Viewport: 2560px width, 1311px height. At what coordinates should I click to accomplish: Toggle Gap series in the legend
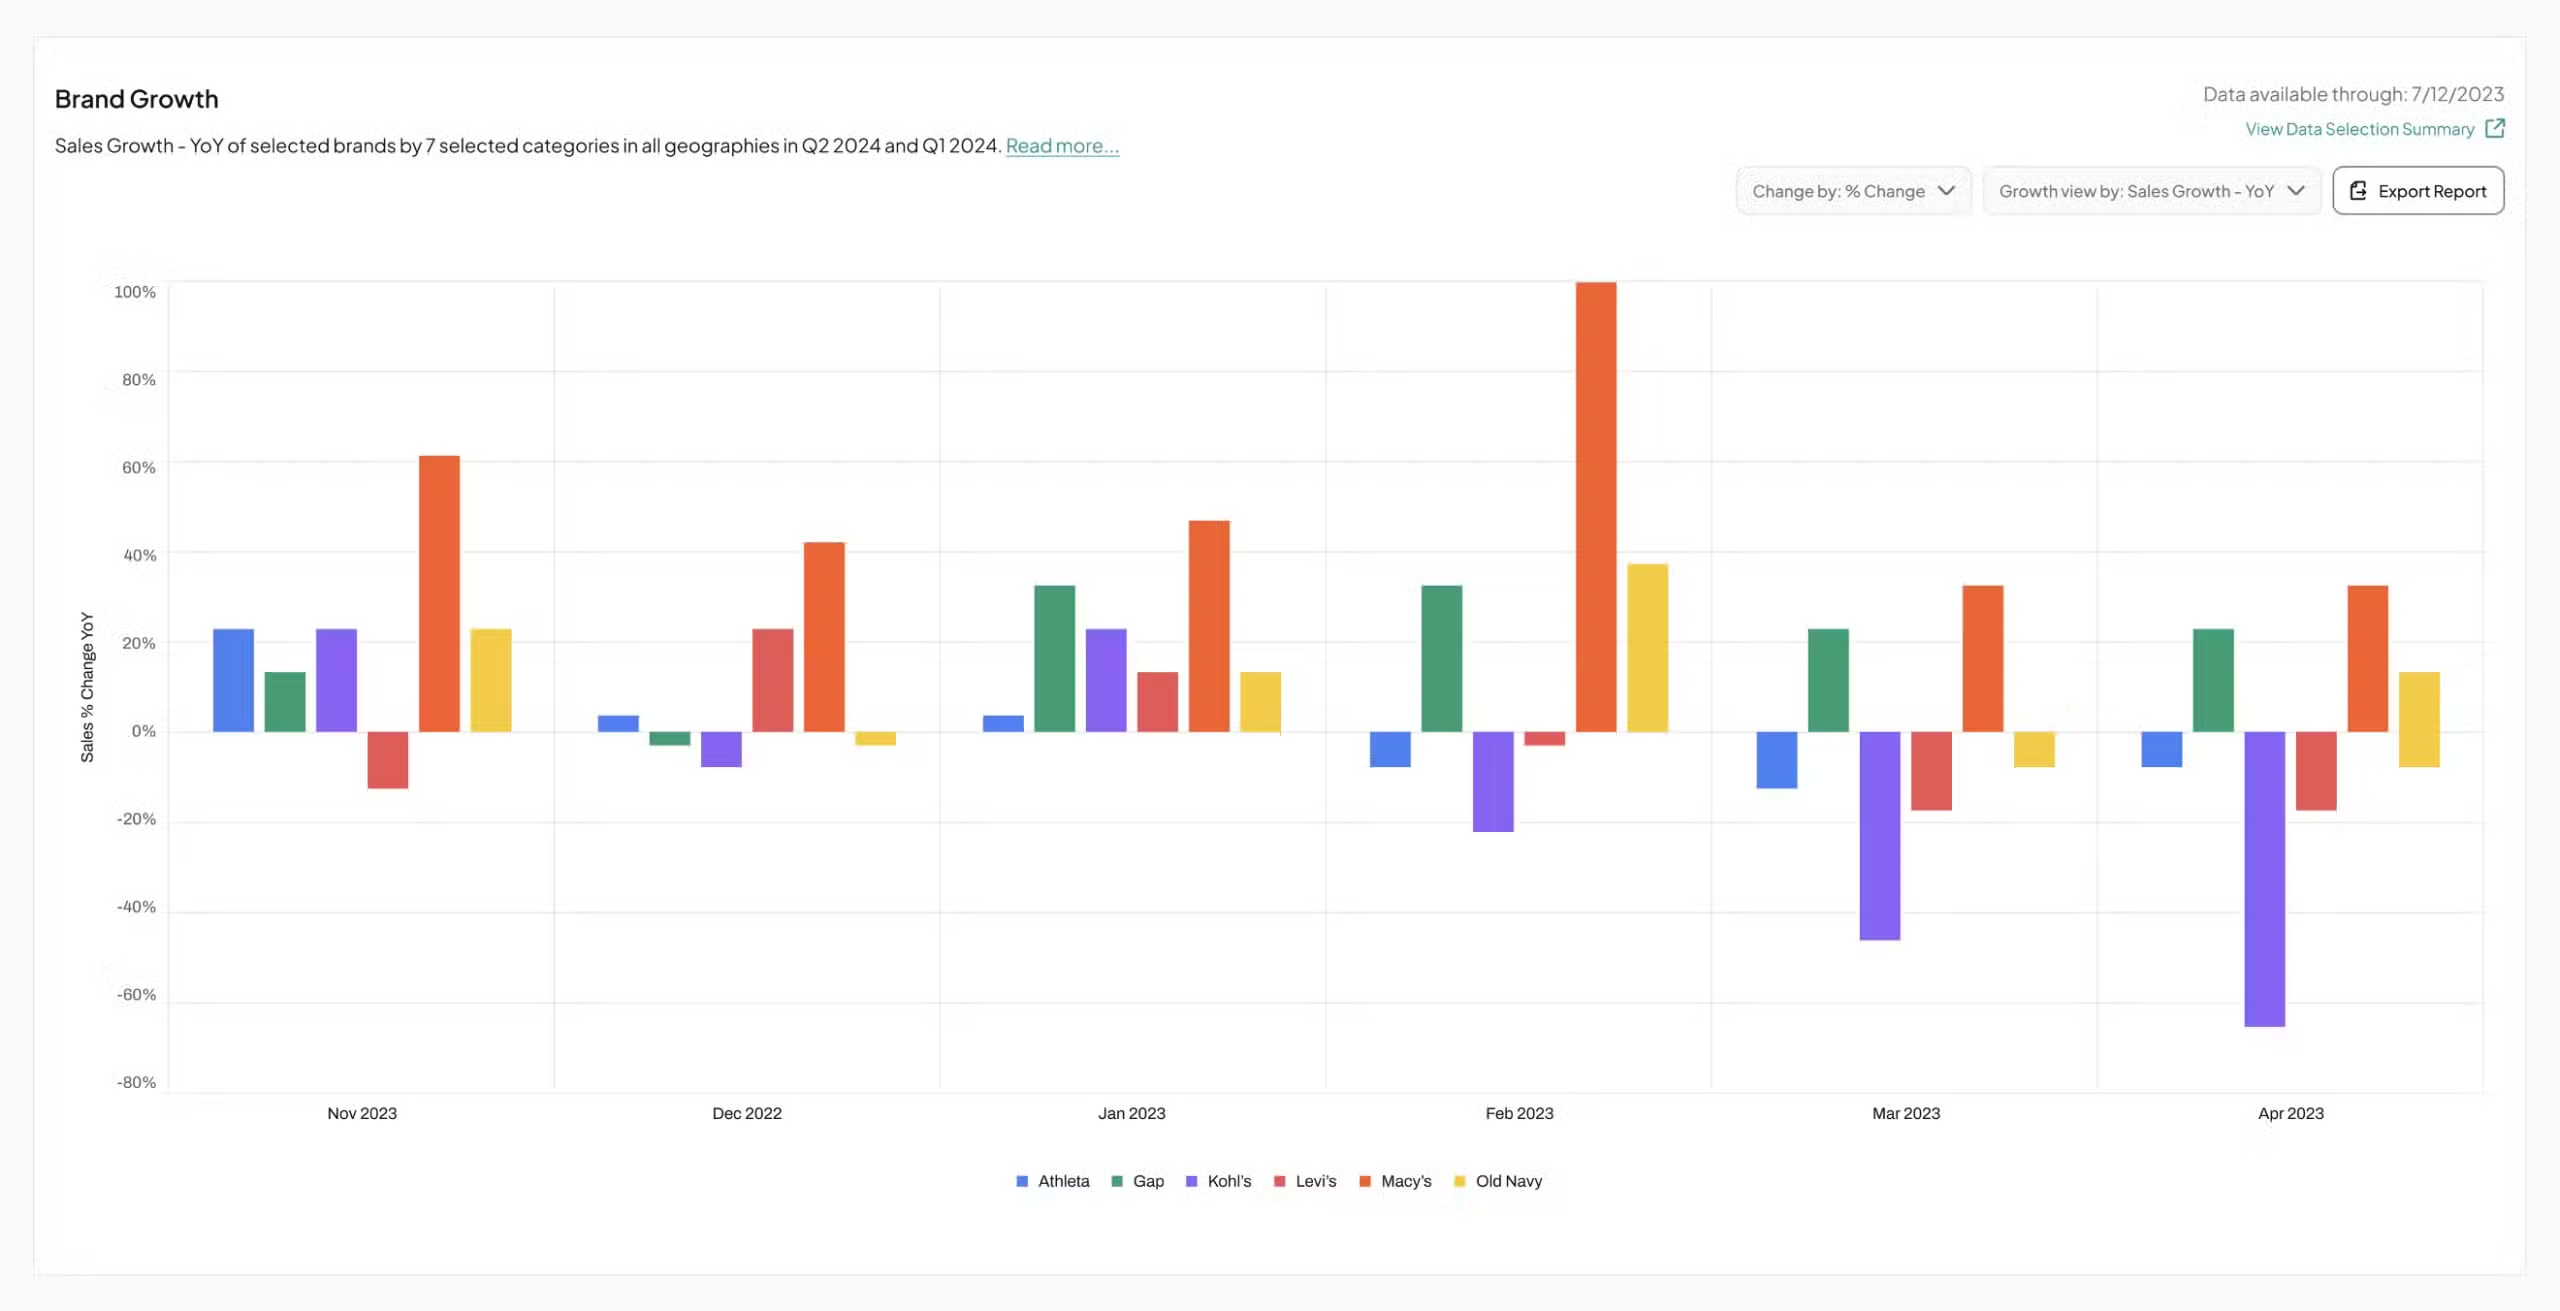[x=1138, y=1181]
